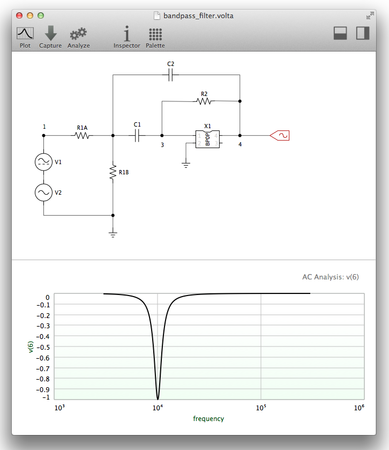
Task: Click the C2 component label
Action: point(171,64)
